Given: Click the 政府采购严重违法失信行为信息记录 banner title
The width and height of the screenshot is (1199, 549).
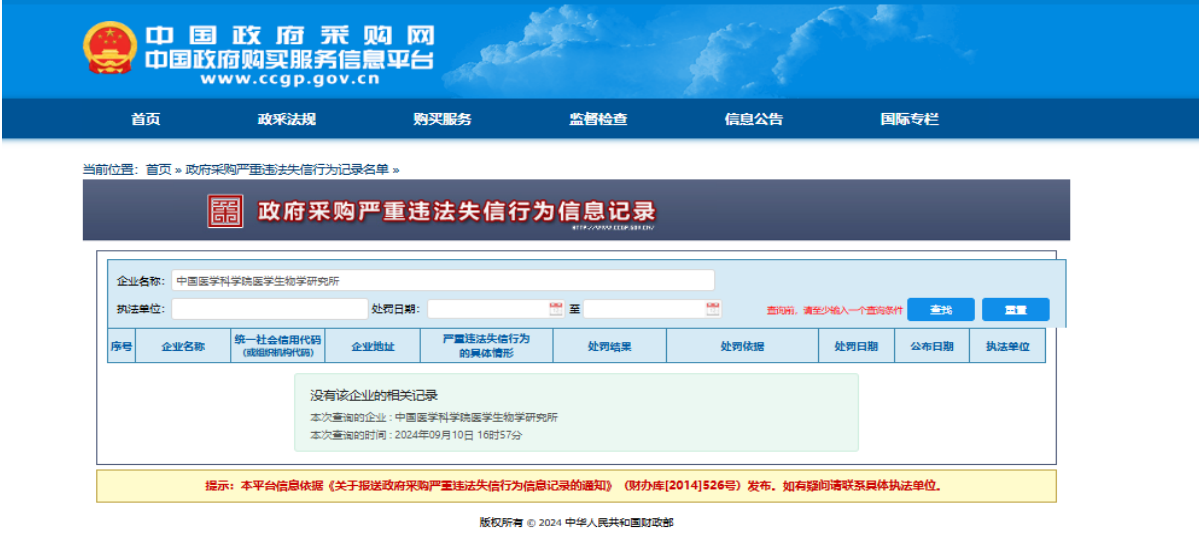Looking at the screenshot, I should click(x=457, y=211).
